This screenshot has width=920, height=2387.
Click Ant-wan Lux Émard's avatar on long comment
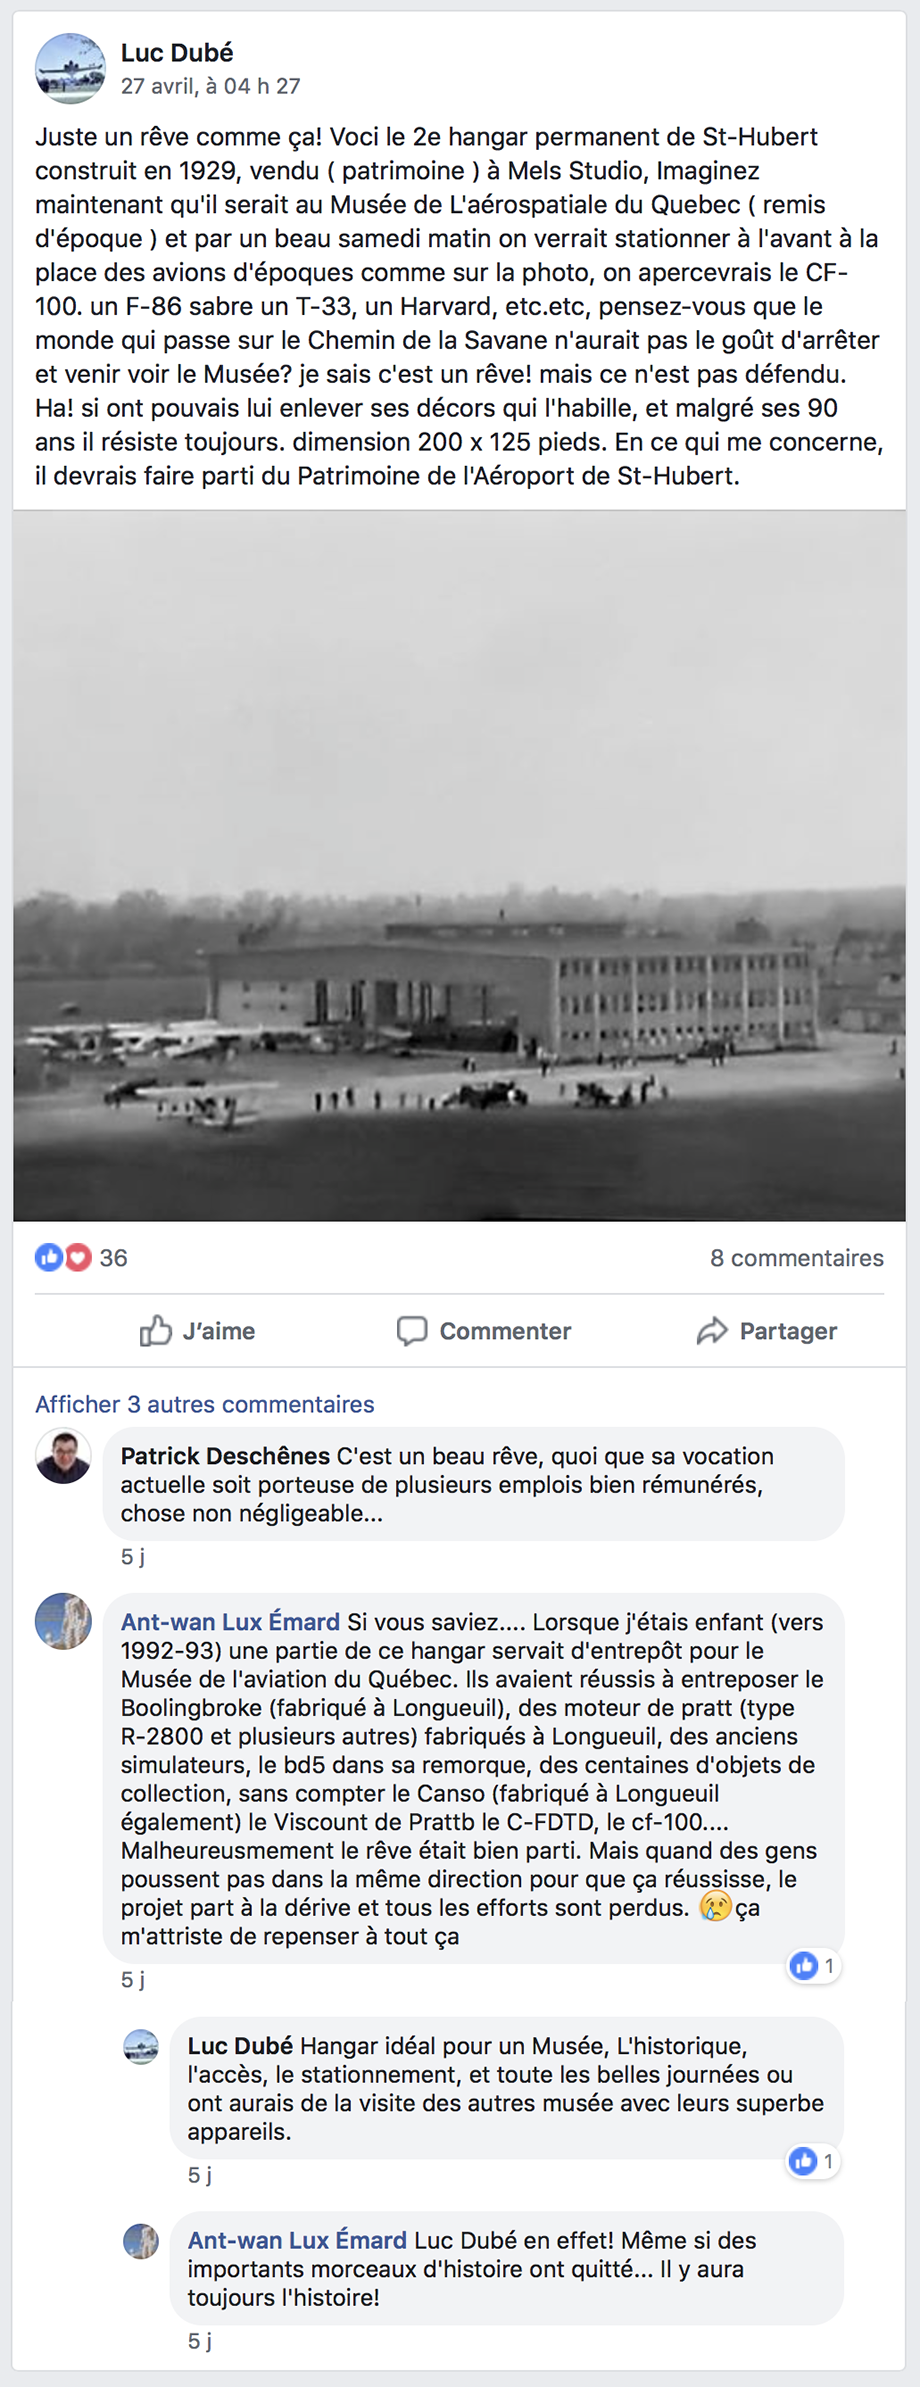[x=63, y=1621]
